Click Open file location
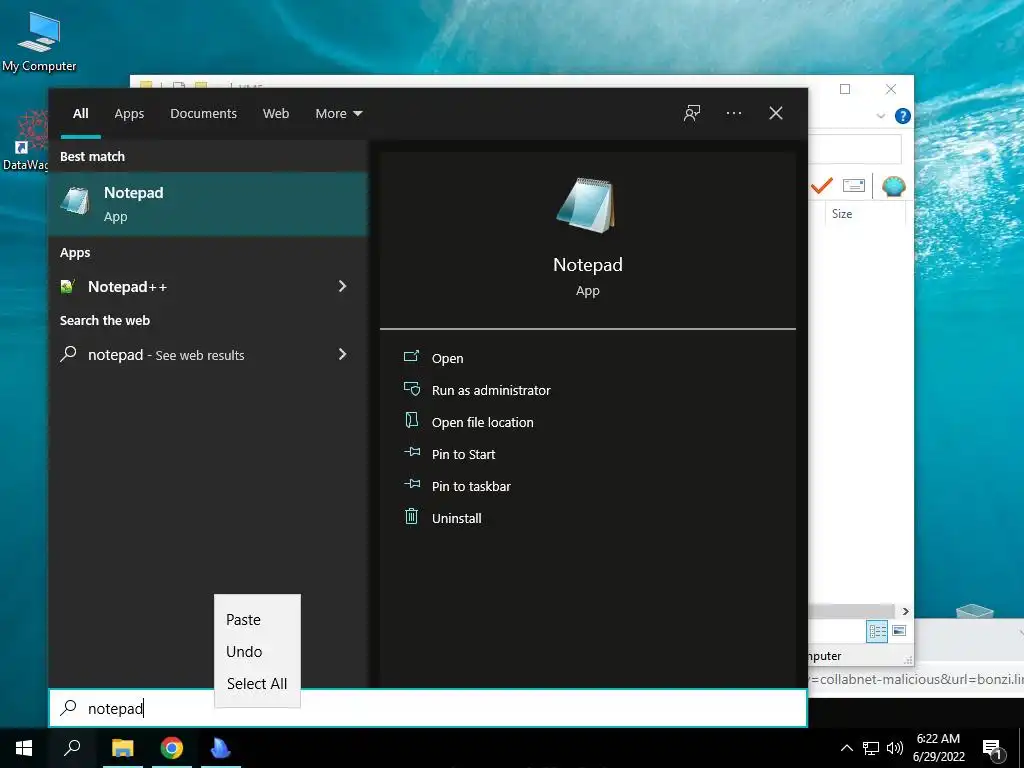The height and width of the screenshot is (768, 1024). [483, 423]
